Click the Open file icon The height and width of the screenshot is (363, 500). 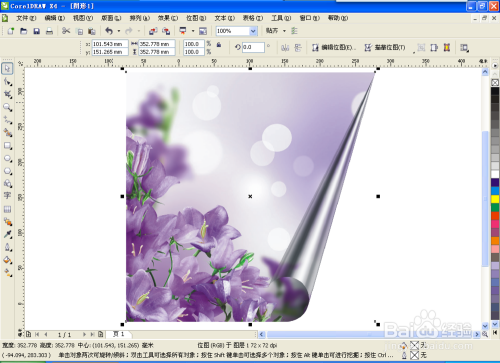23,31
